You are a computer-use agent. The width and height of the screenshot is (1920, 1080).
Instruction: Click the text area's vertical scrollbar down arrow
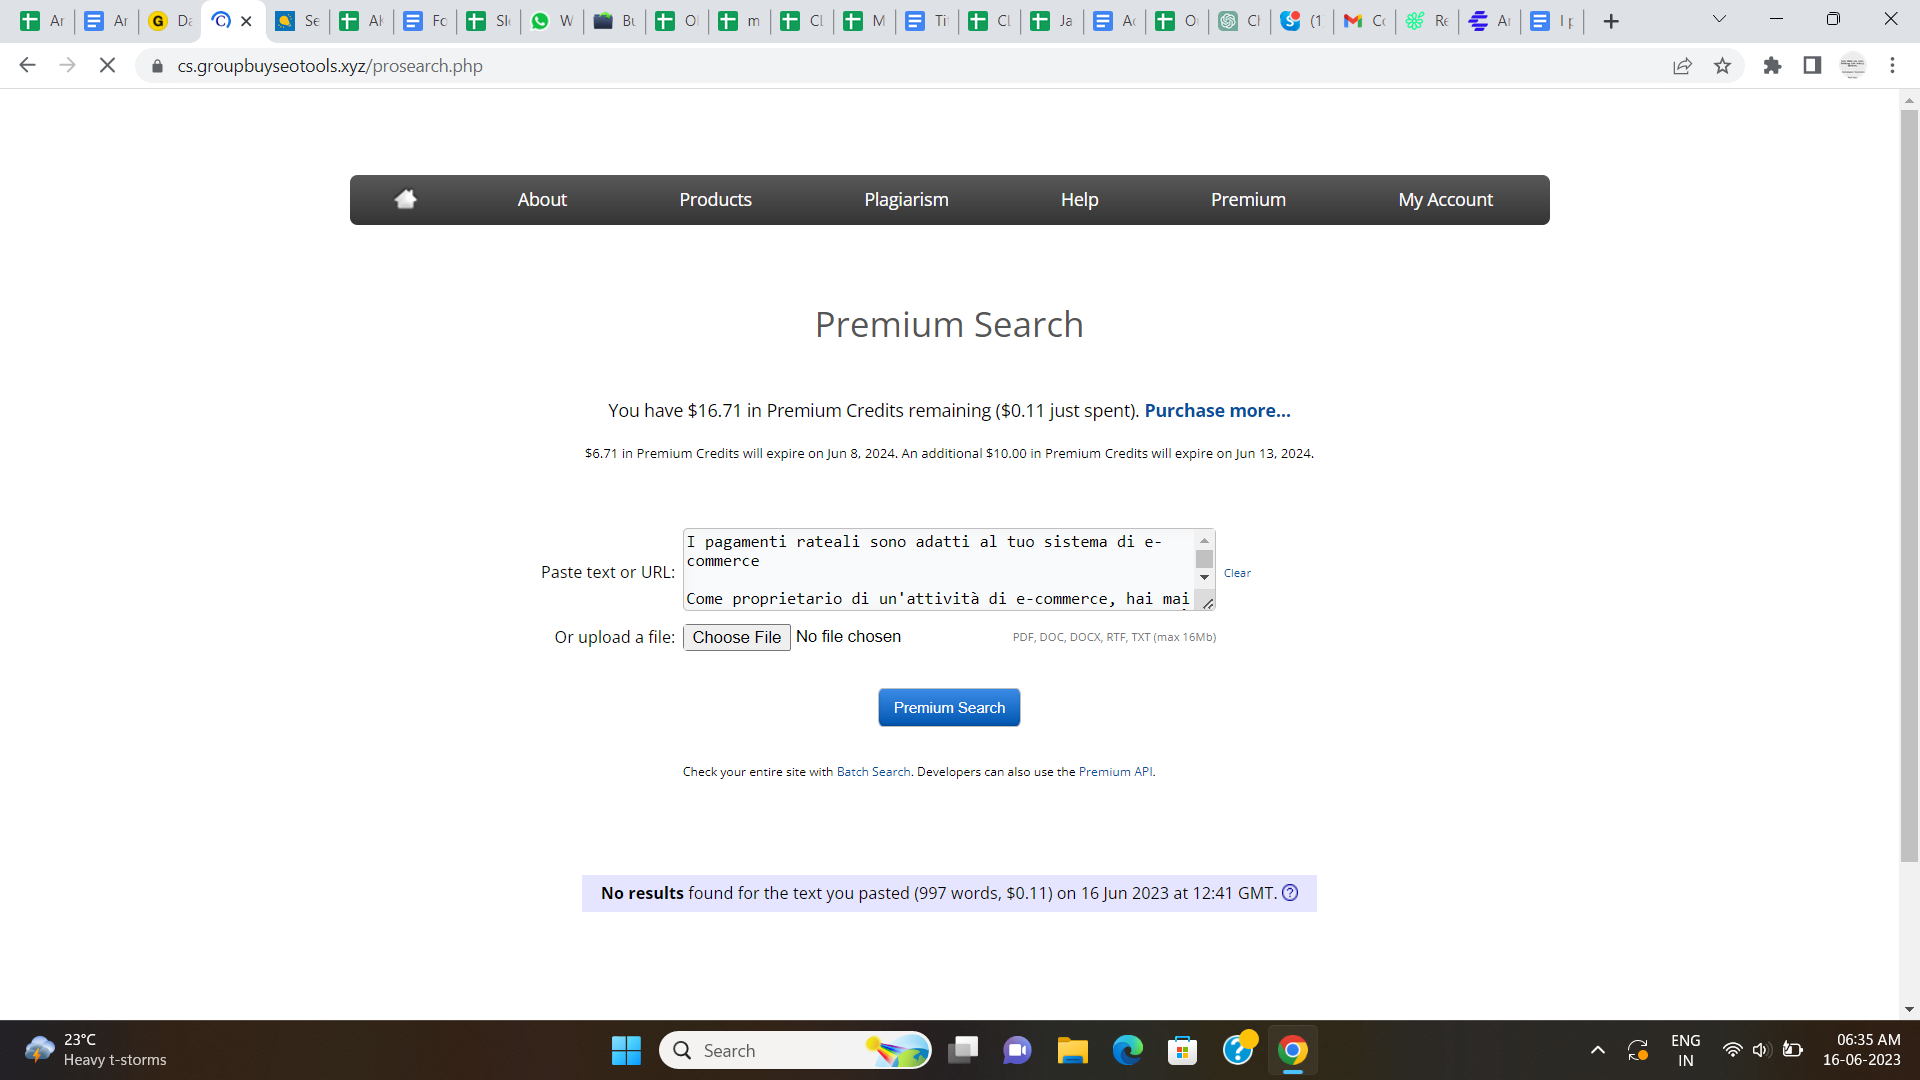click(1204, 577)
